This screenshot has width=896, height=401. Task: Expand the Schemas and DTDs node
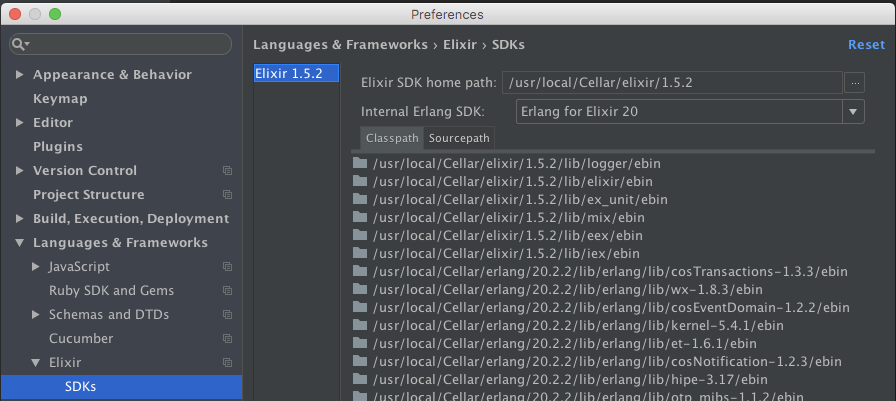pos(36,315)
